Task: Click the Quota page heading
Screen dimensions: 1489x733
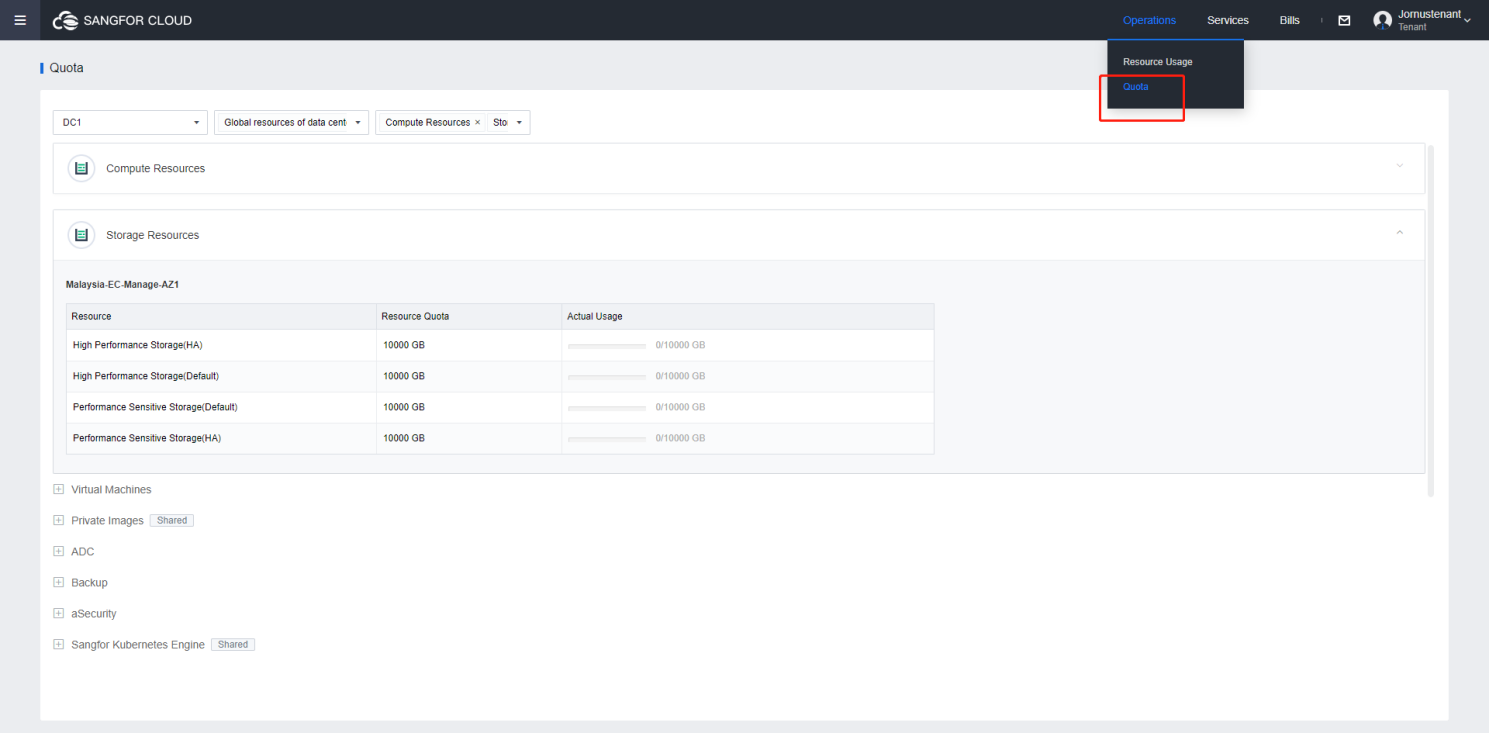Action: pyautogui.click(x=66, y=68)
